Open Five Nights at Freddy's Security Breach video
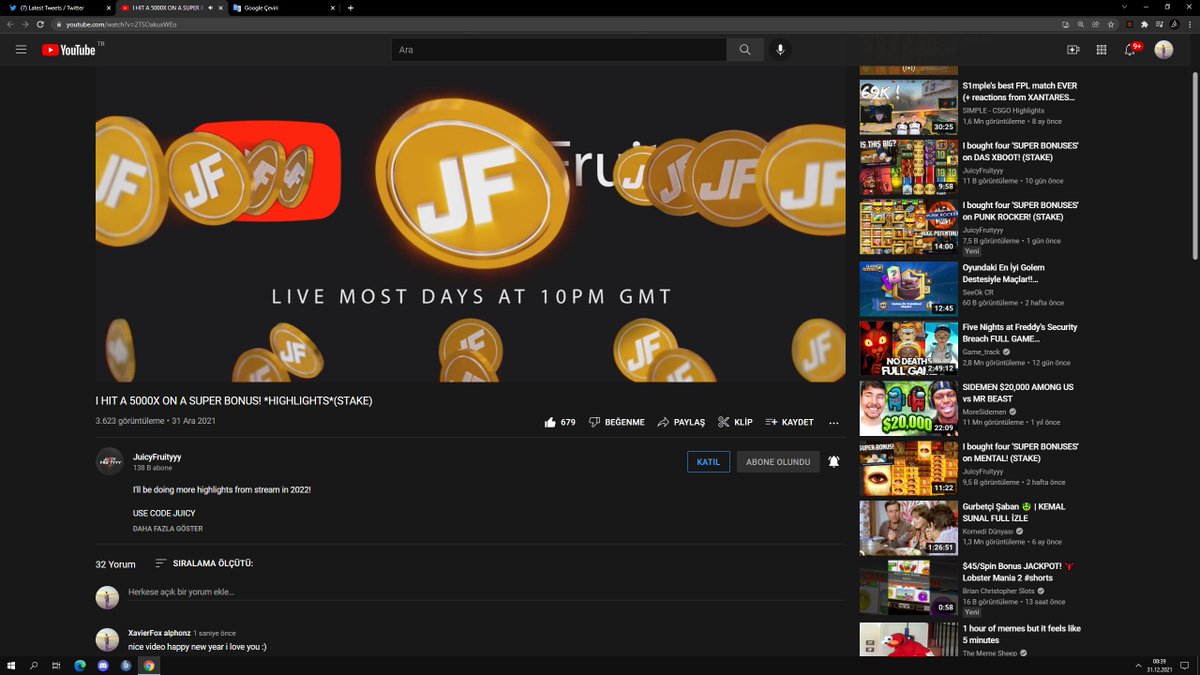Viewport: 1200px width, 675px height. pyautogui.click(x=1020, y=333)
